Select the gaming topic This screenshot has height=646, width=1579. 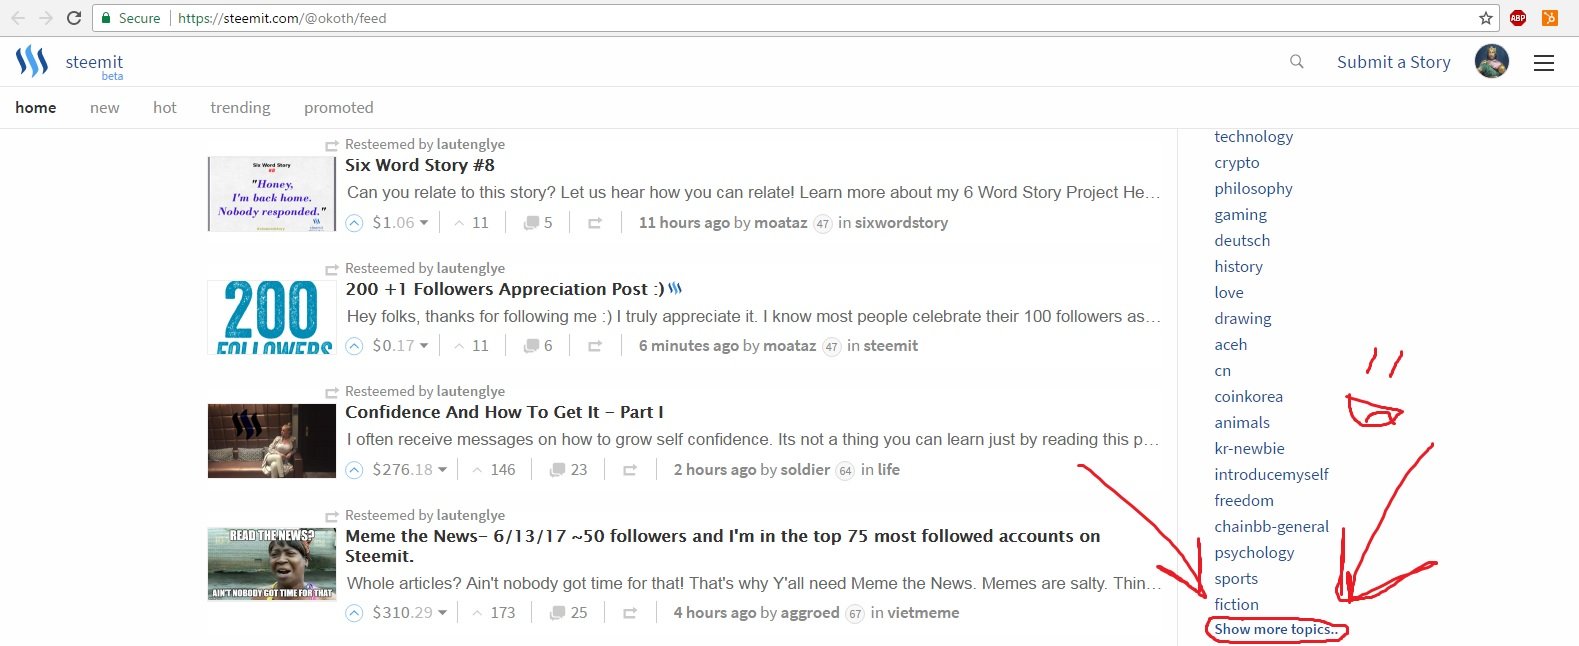[x=1240, y=215]
